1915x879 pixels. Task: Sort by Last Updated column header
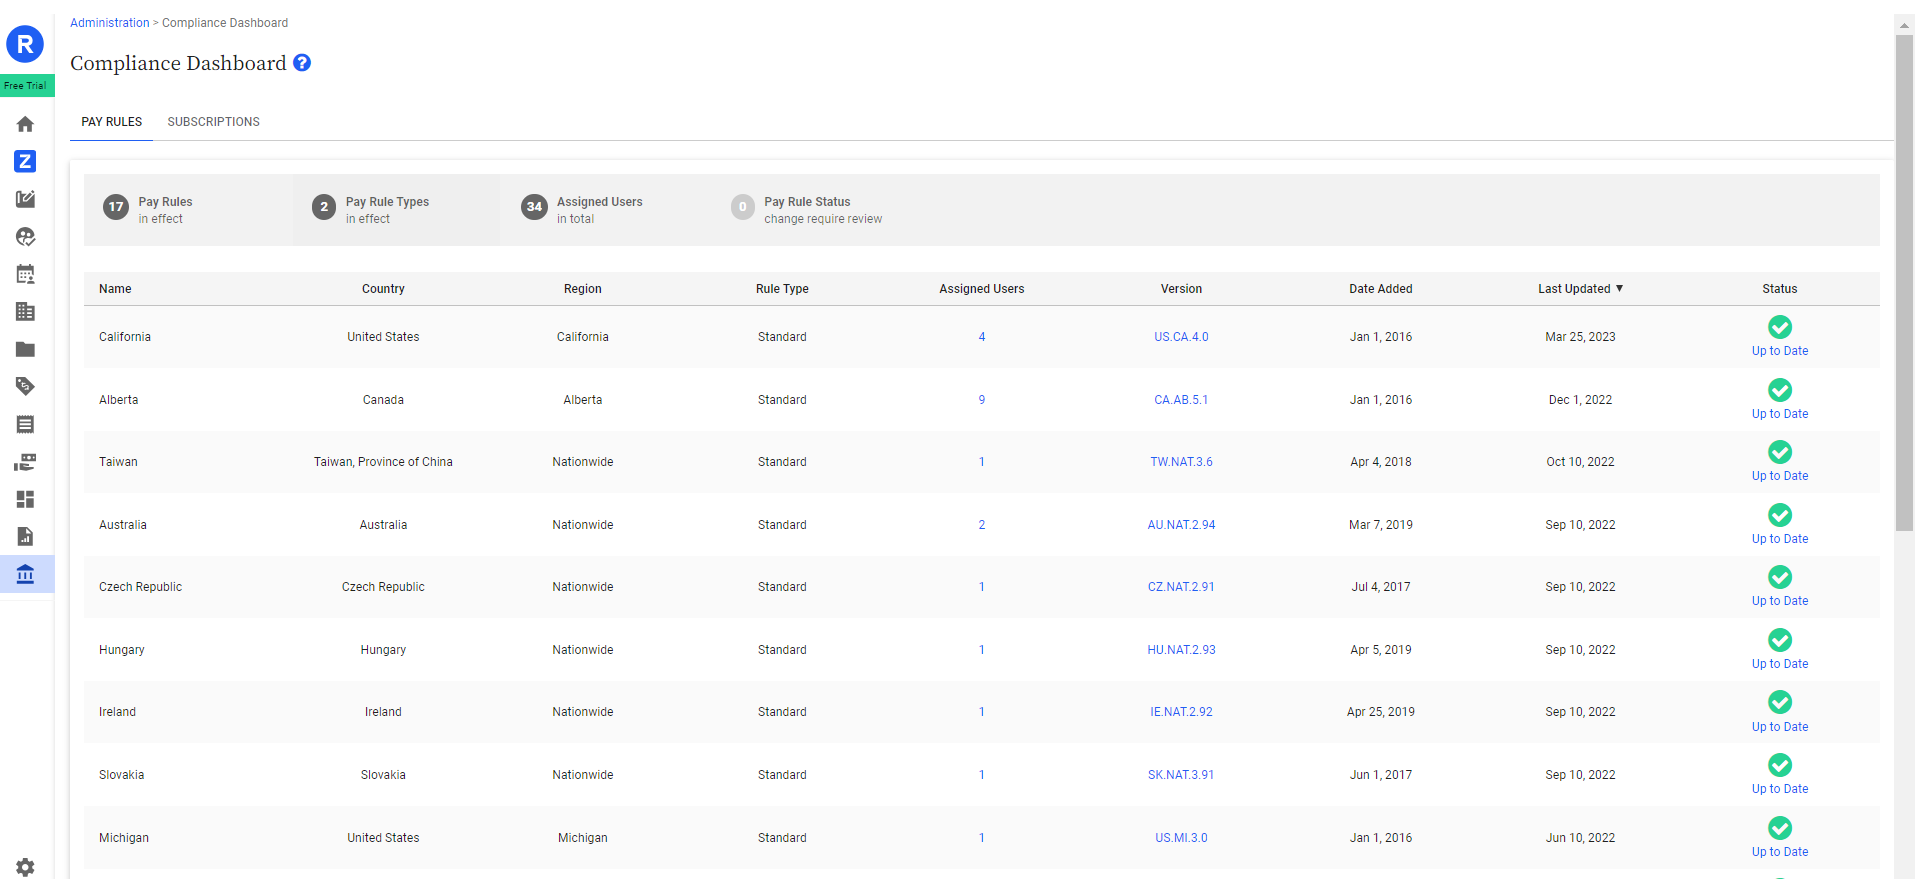click(x=1579, y=289)
